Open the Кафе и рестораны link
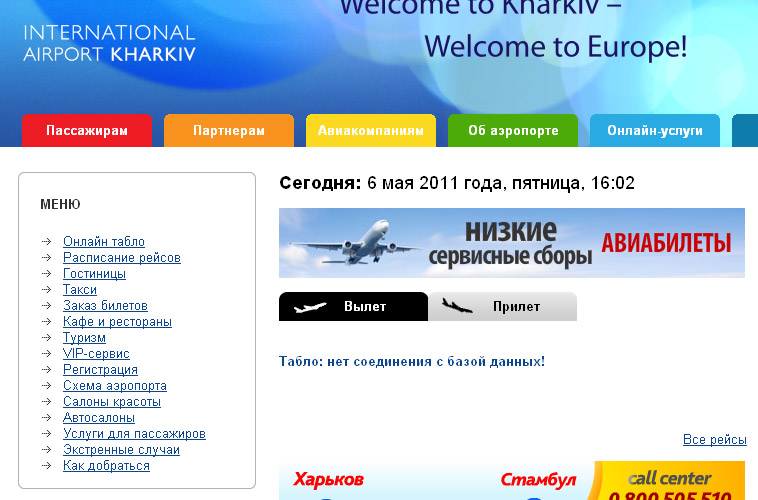 [117, 322]
